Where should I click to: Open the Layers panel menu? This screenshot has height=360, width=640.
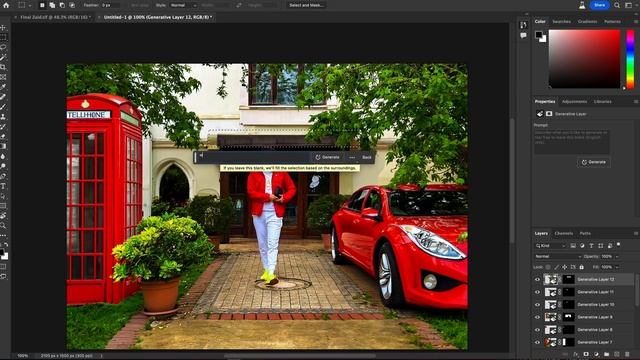636,233
